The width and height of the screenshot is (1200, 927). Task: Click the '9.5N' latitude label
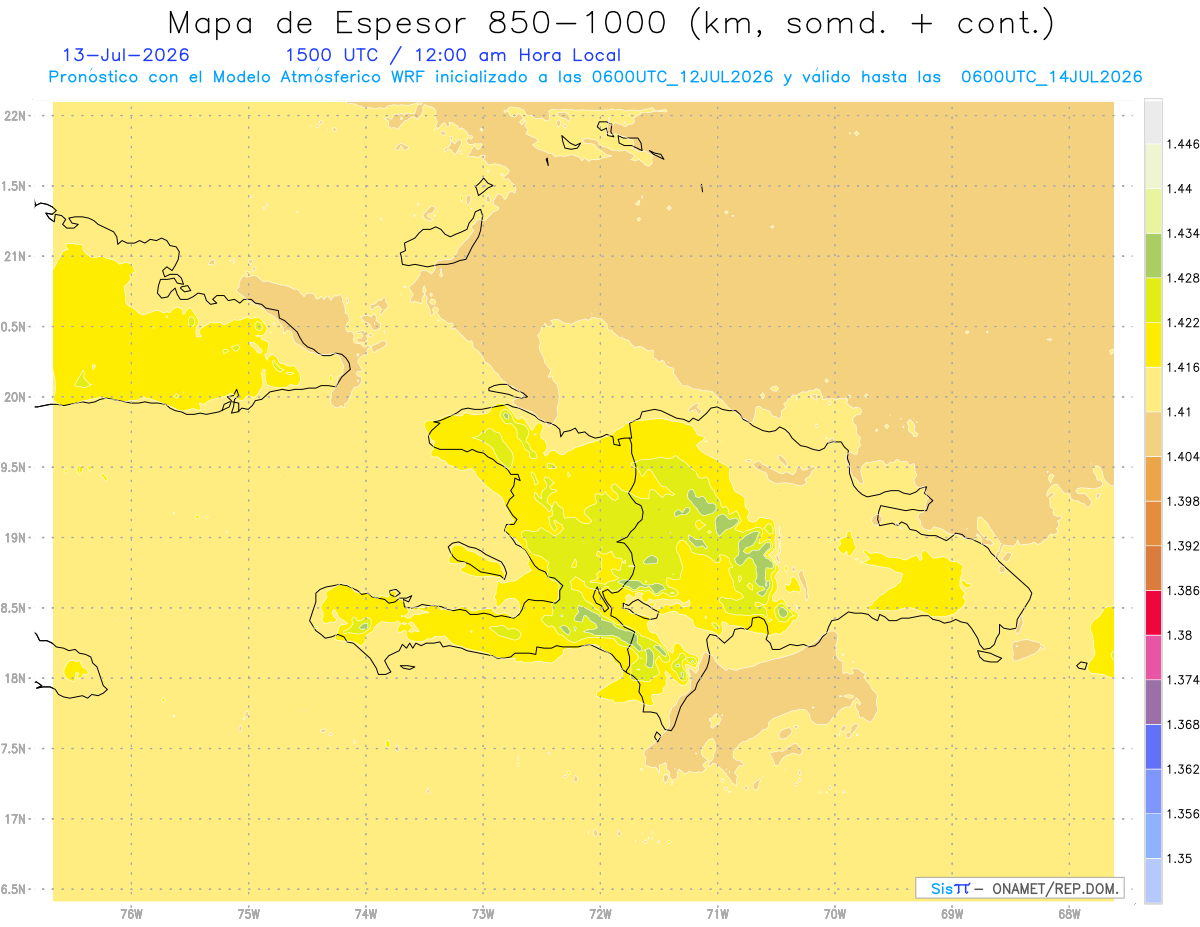(x=15, y=467)
